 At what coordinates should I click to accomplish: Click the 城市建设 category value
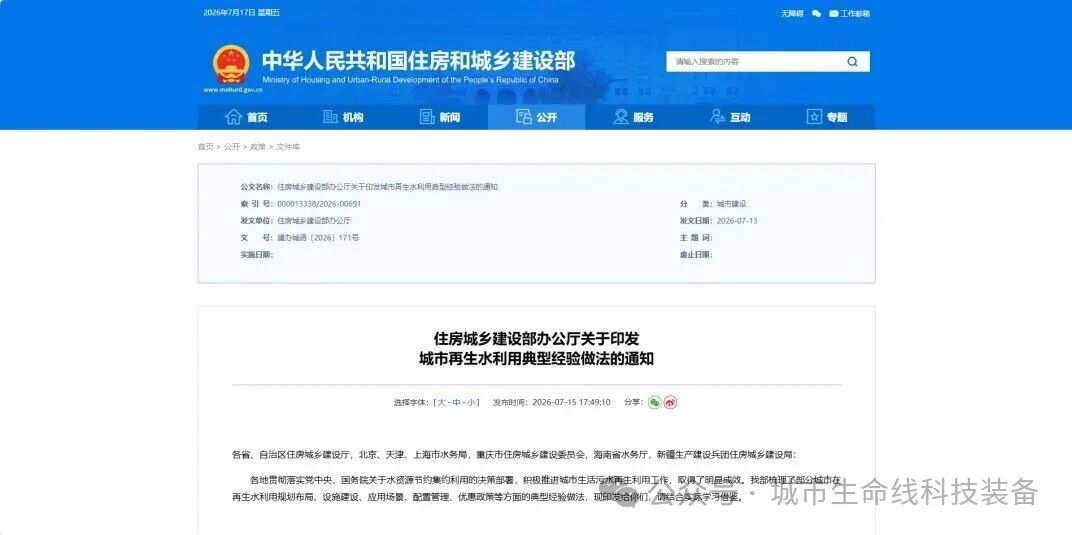click(x=731, y=204)
